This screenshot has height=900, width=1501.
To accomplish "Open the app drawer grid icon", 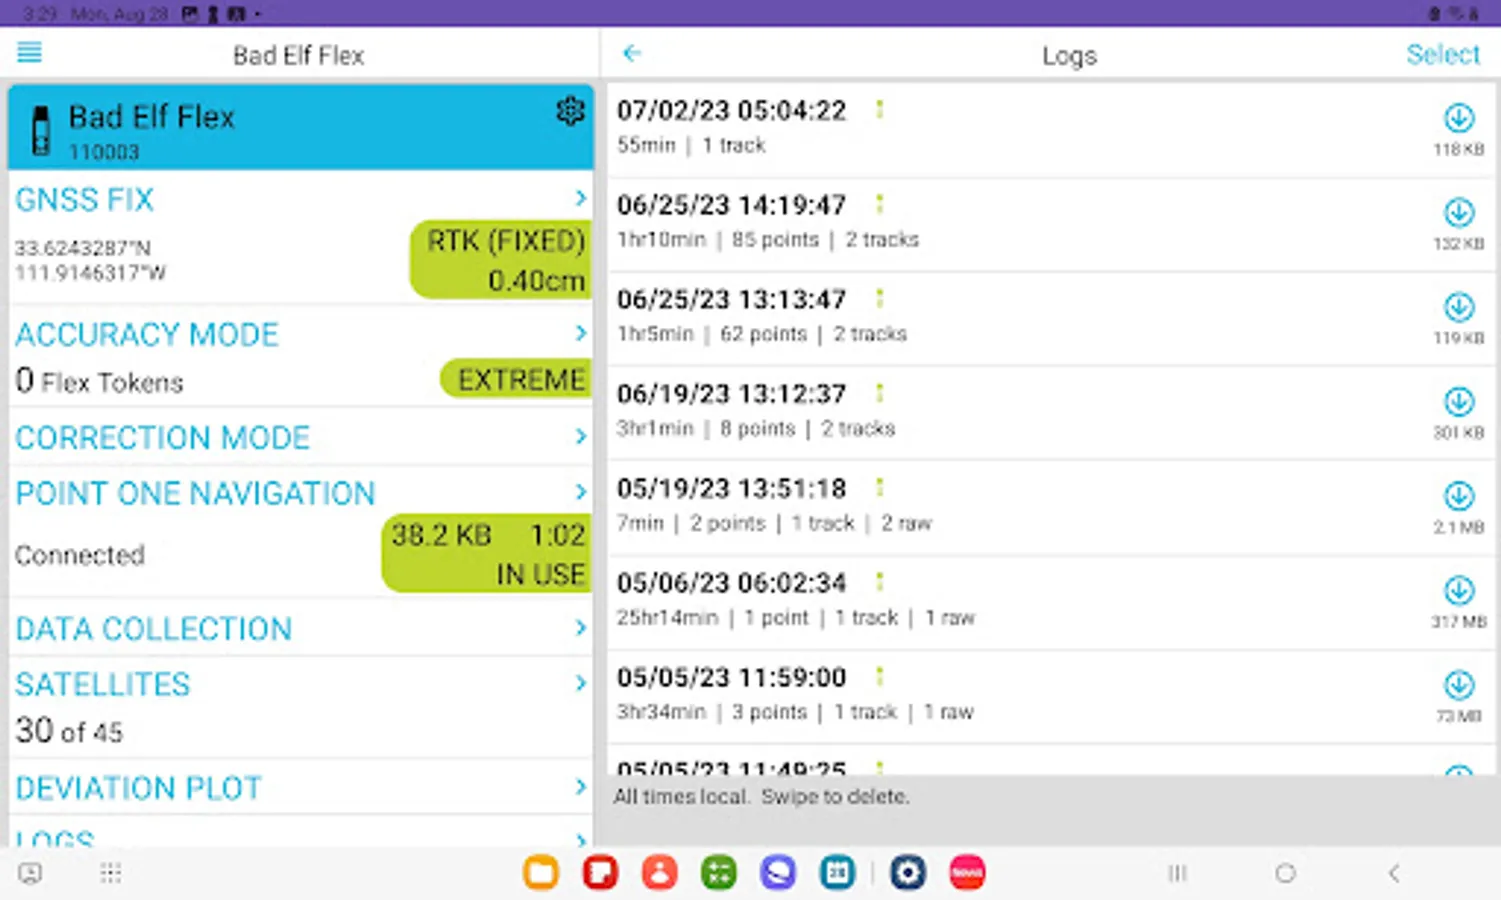I will coord(111,873).
